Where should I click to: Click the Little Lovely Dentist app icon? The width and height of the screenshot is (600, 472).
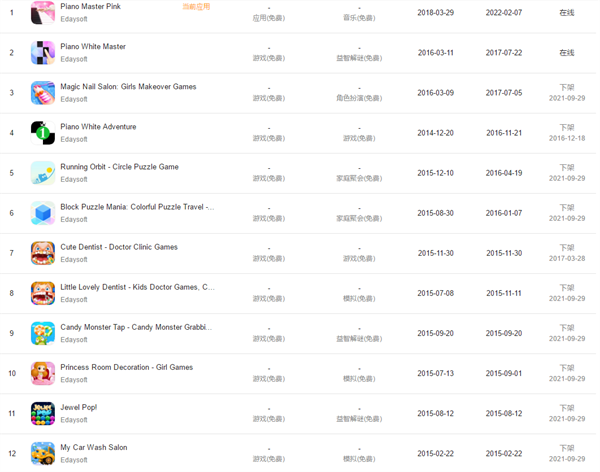pos(43,293)
